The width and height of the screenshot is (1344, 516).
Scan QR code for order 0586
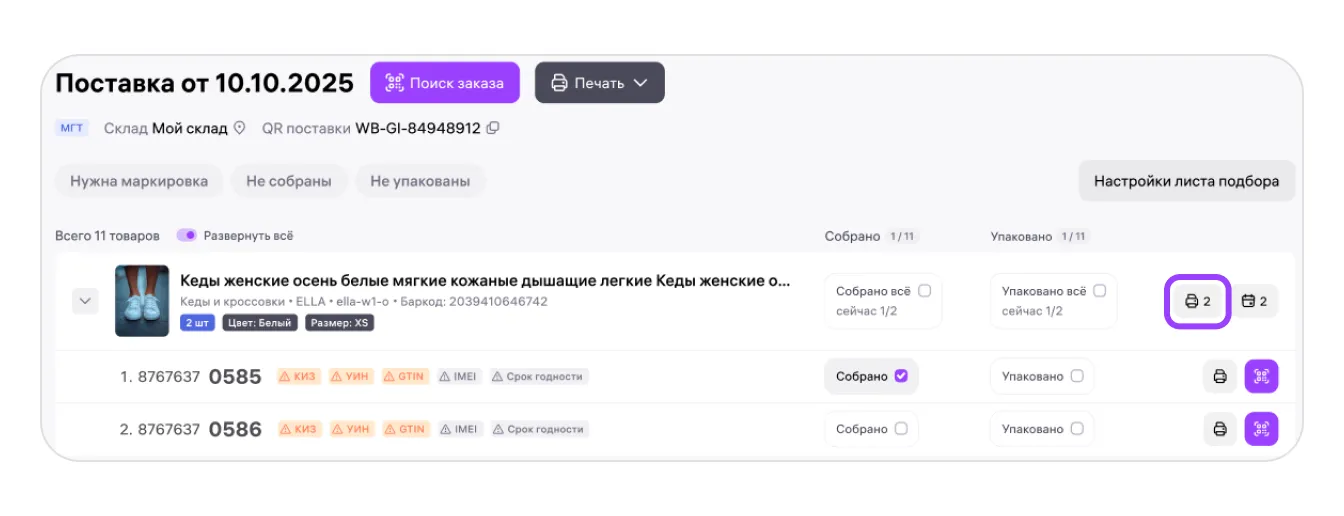tap(1261, 429)
